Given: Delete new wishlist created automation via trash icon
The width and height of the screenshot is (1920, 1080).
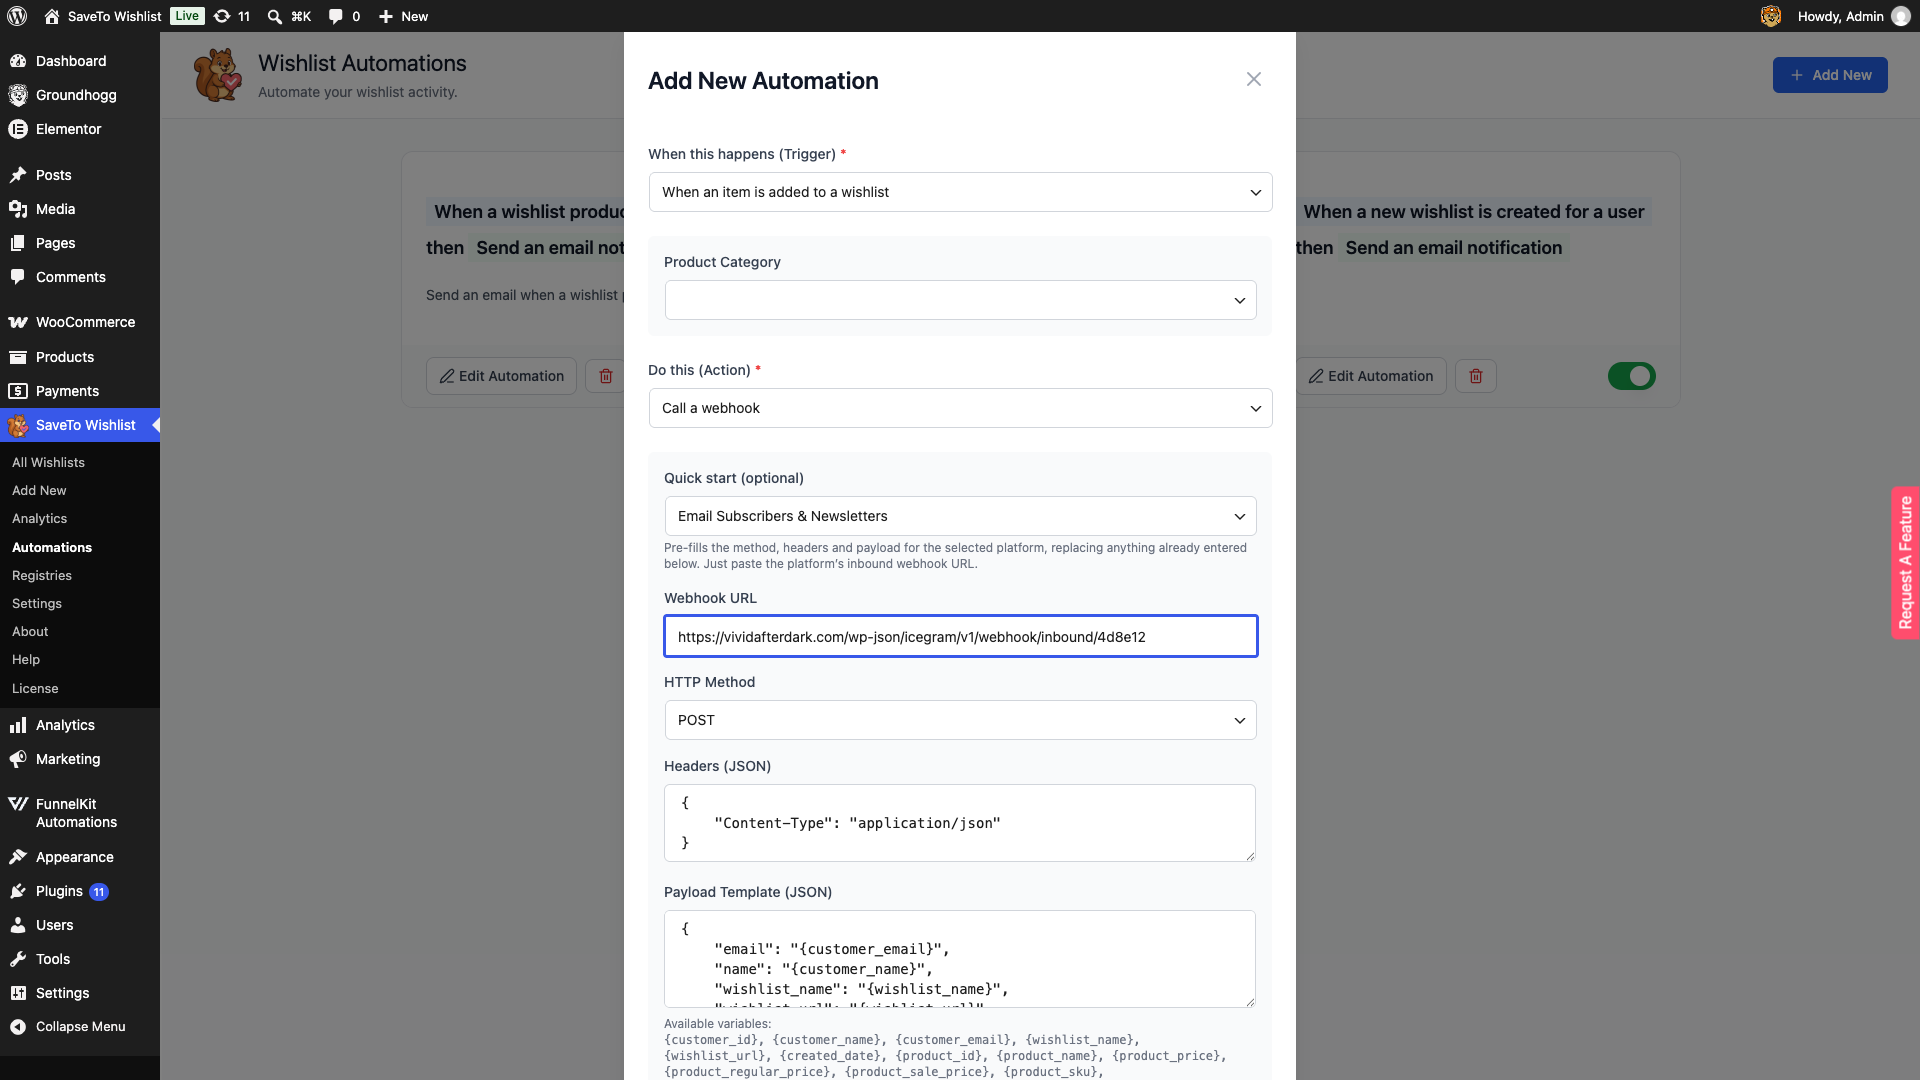Looking at the screenshot, I should (x=1476, y=376).
